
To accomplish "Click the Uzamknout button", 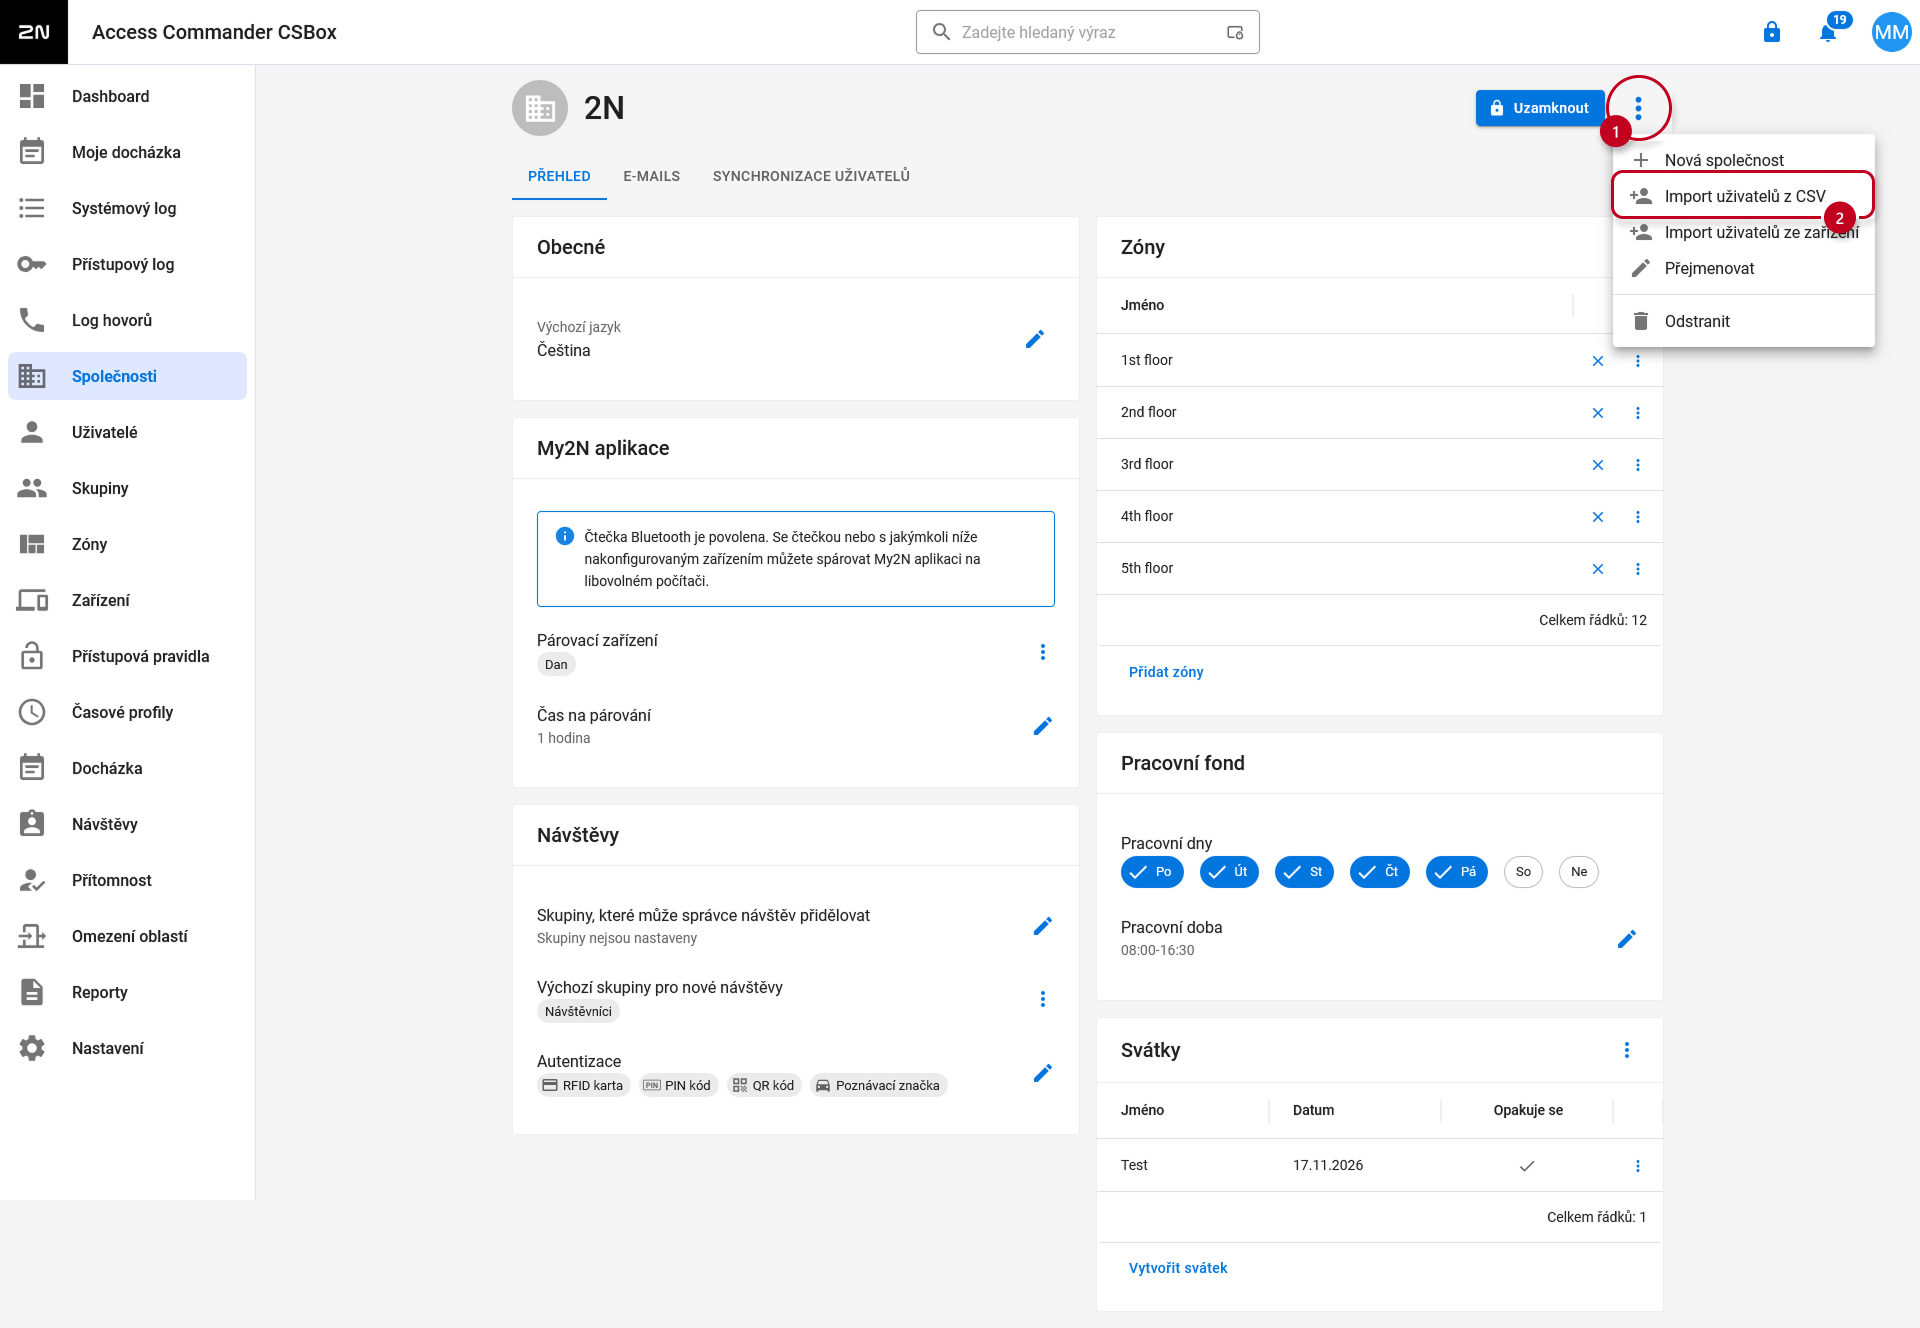I will pyautogui.click(x=1539, y=108).
